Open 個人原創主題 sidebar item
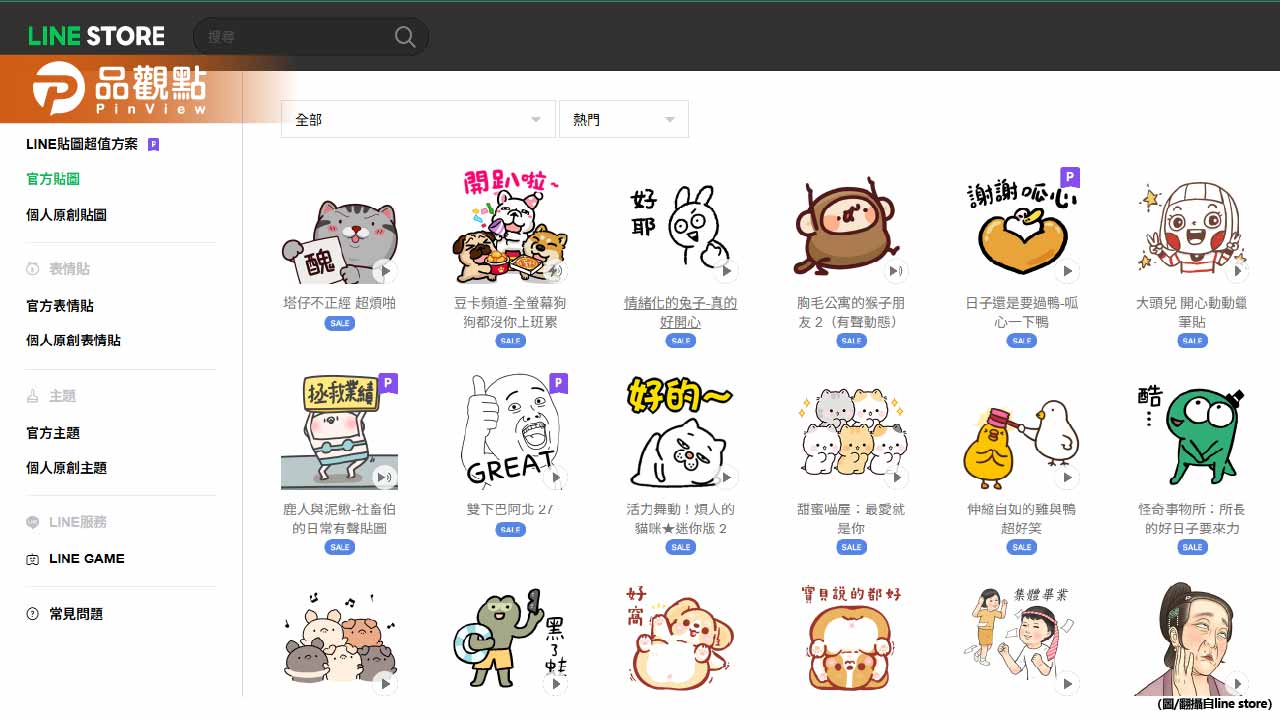 coord(66,468)
